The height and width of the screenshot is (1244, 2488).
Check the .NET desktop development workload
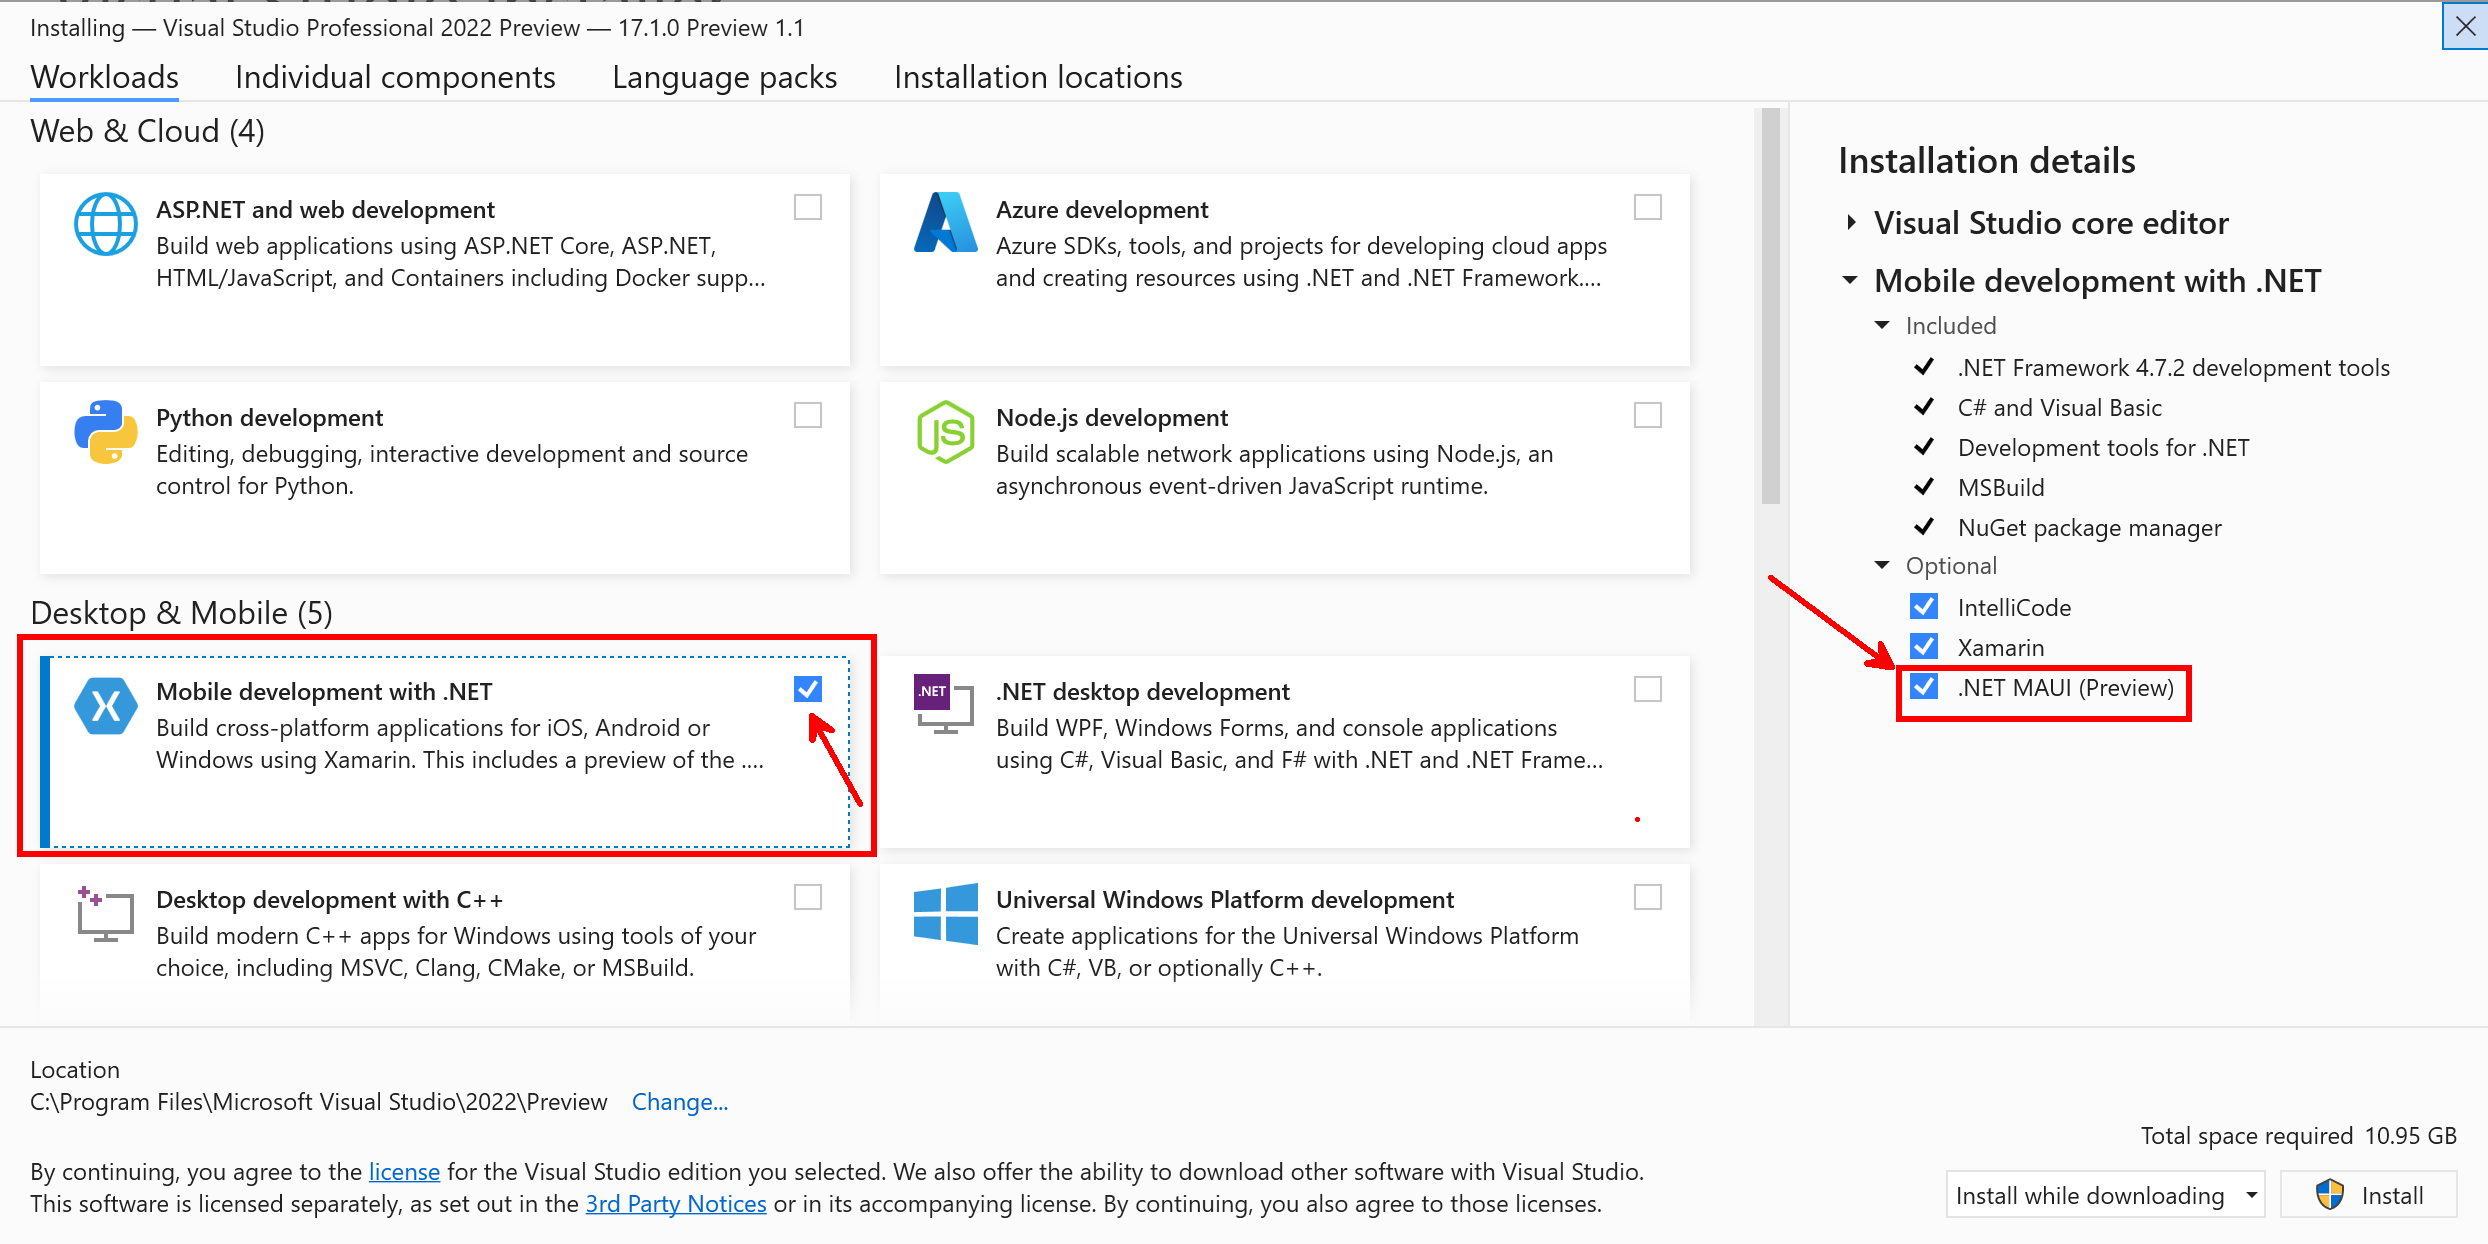1648,689
